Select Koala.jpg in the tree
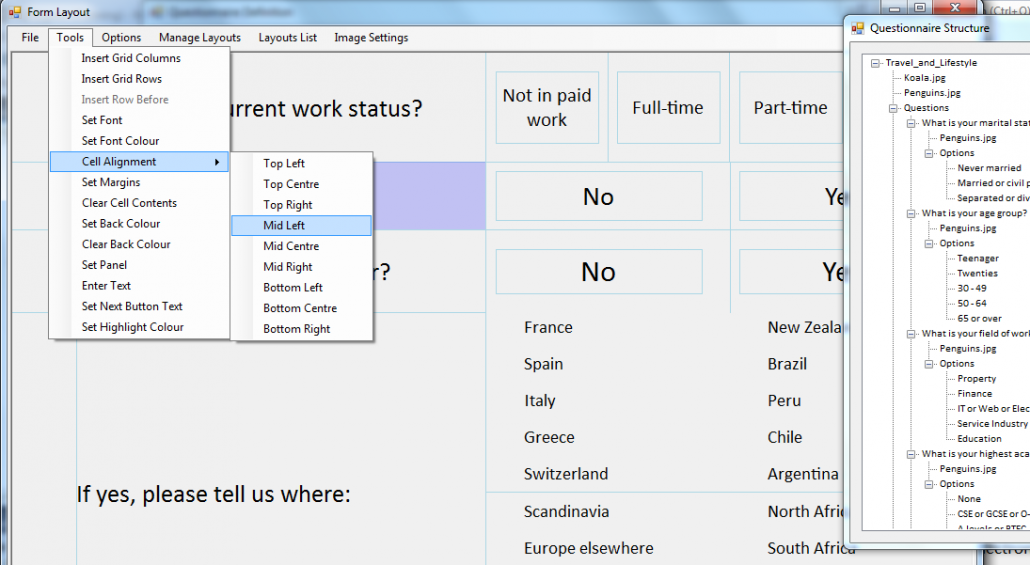The width and height of the screenshot is (1030, 565). 924,78
